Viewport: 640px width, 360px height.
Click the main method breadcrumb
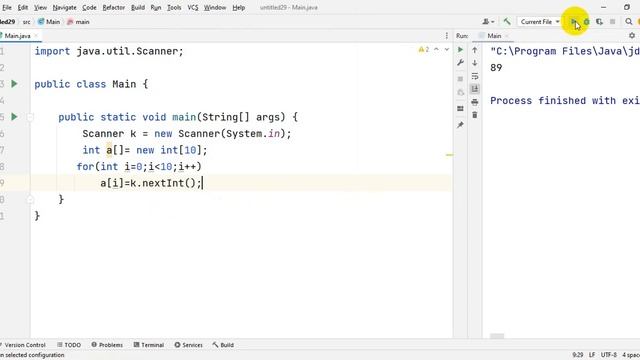78,22
